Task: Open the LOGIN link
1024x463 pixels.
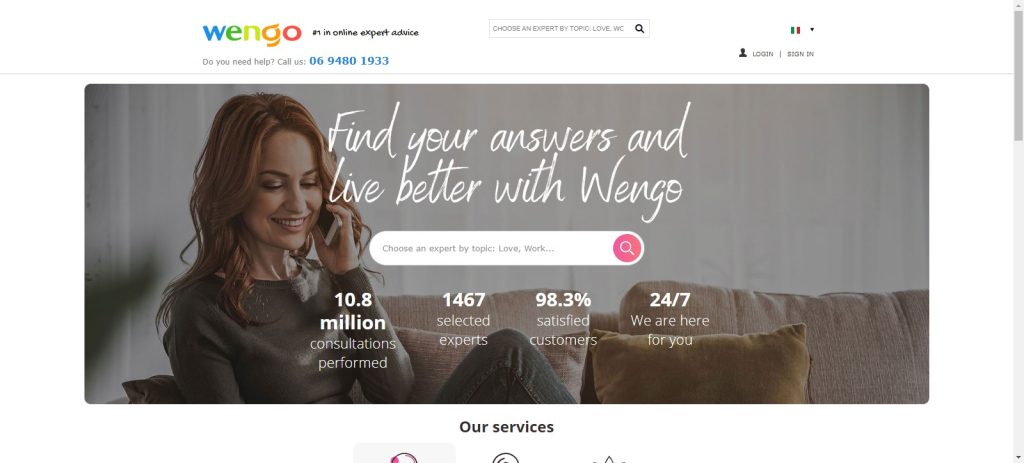Action: pos(762,54)
